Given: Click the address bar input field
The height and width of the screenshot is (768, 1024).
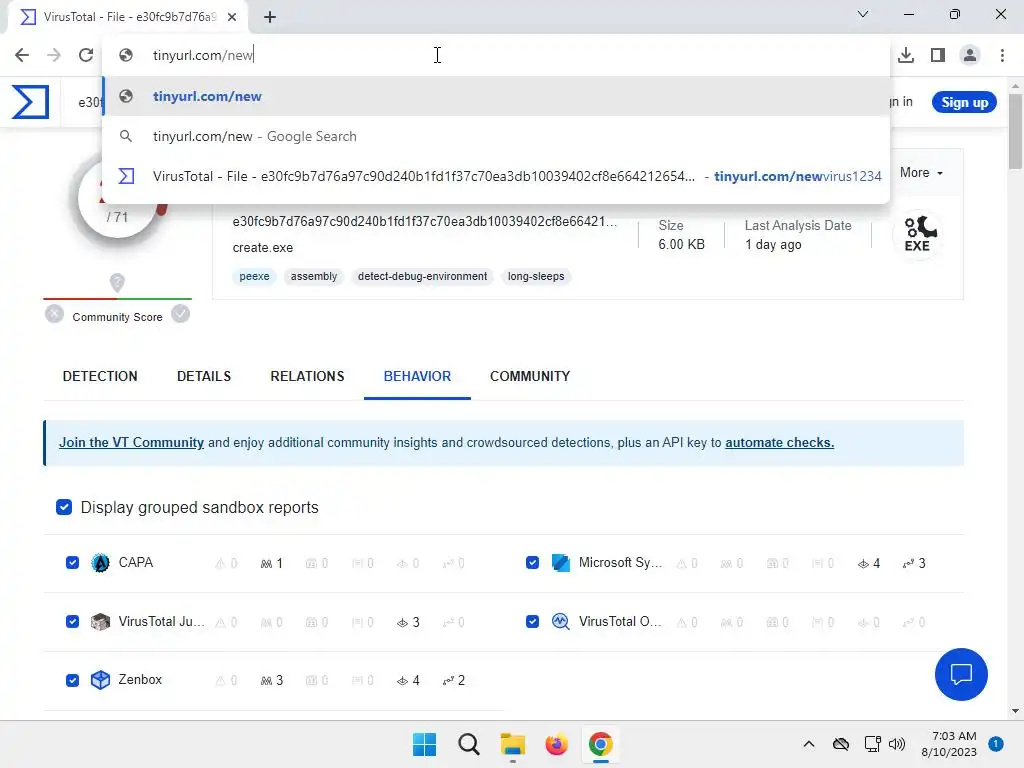Looking at the screenshot, I should (496, 55).
